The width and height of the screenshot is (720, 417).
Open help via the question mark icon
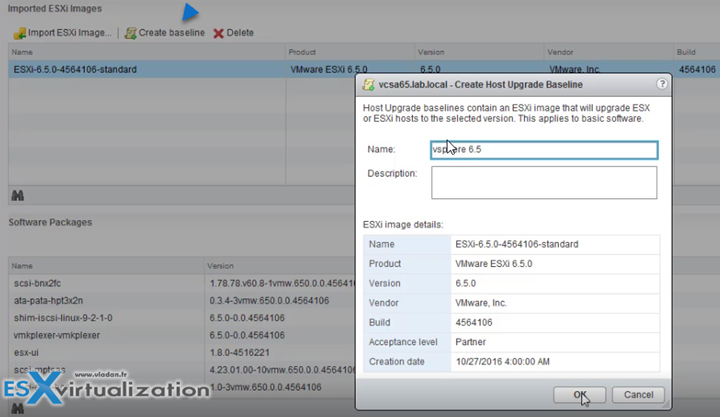661,86
